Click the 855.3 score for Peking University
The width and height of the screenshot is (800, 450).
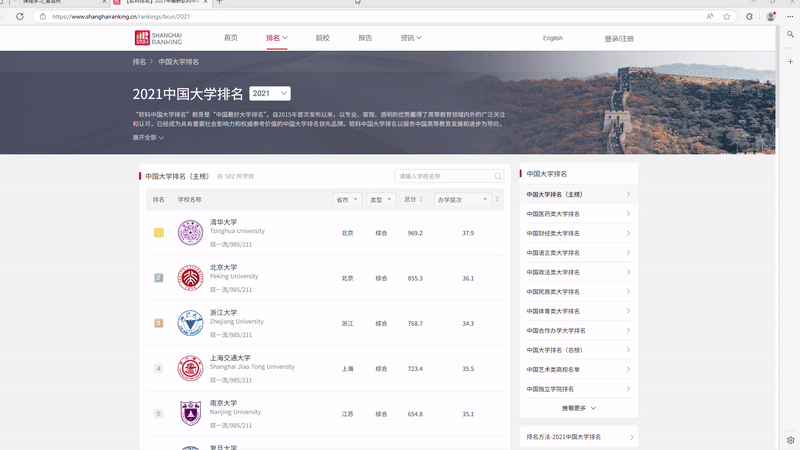coord(415,278)
